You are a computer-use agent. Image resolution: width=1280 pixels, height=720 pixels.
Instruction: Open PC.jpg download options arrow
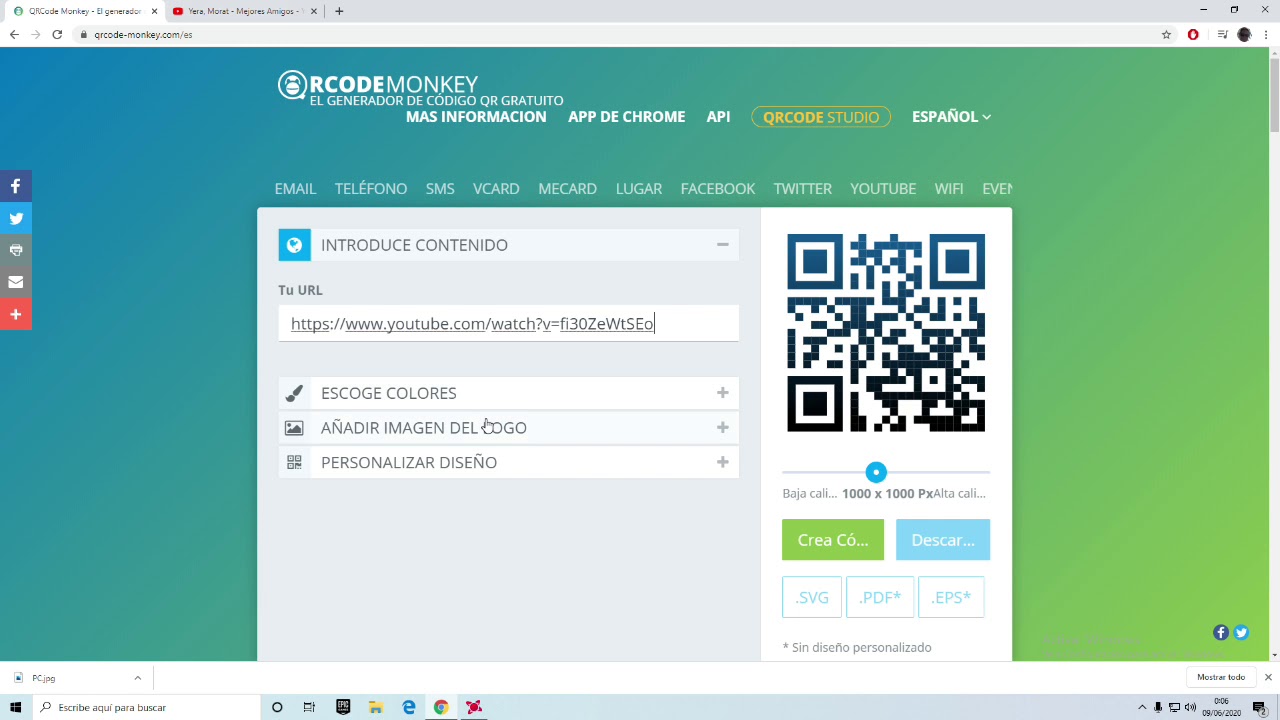click(x=137, y=678)
